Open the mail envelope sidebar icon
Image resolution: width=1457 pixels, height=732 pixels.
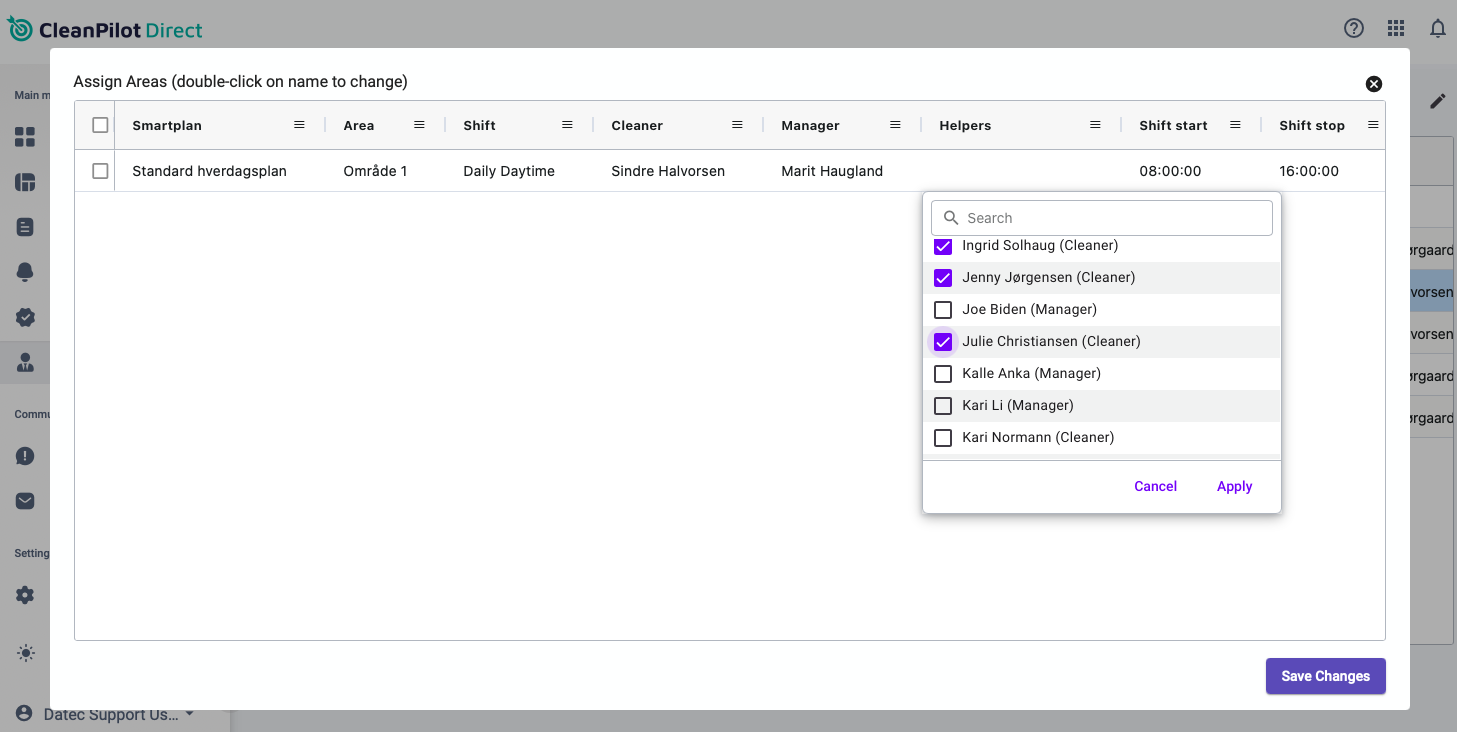point(25,501)
